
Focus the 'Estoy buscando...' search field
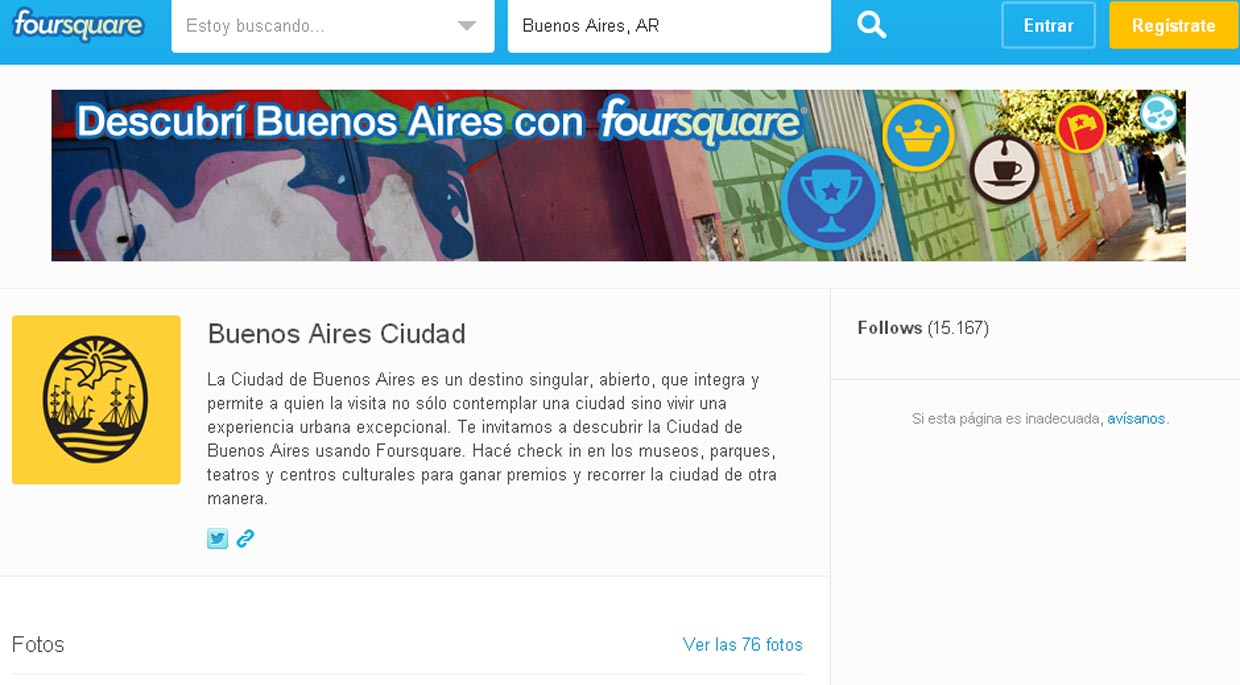pos(333,26)
